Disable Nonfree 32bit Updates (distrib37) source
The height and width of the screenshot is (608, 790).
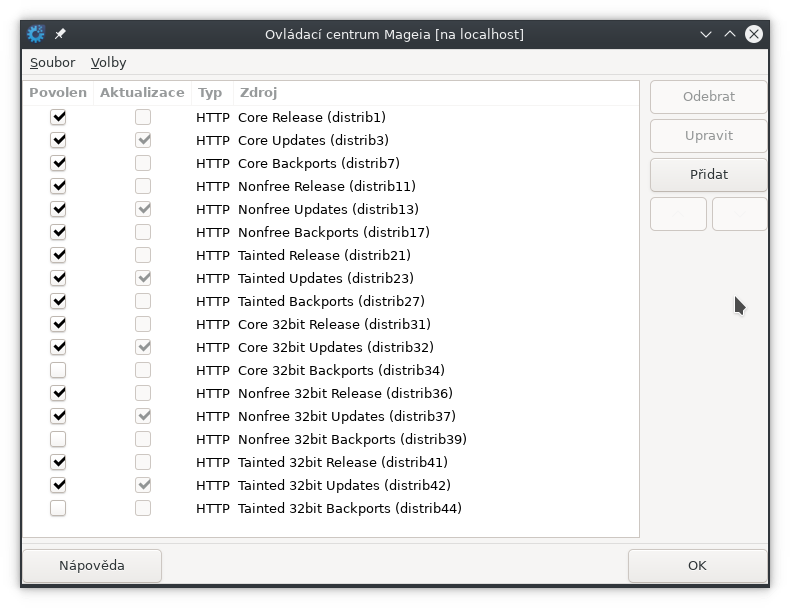pos(58,416)
